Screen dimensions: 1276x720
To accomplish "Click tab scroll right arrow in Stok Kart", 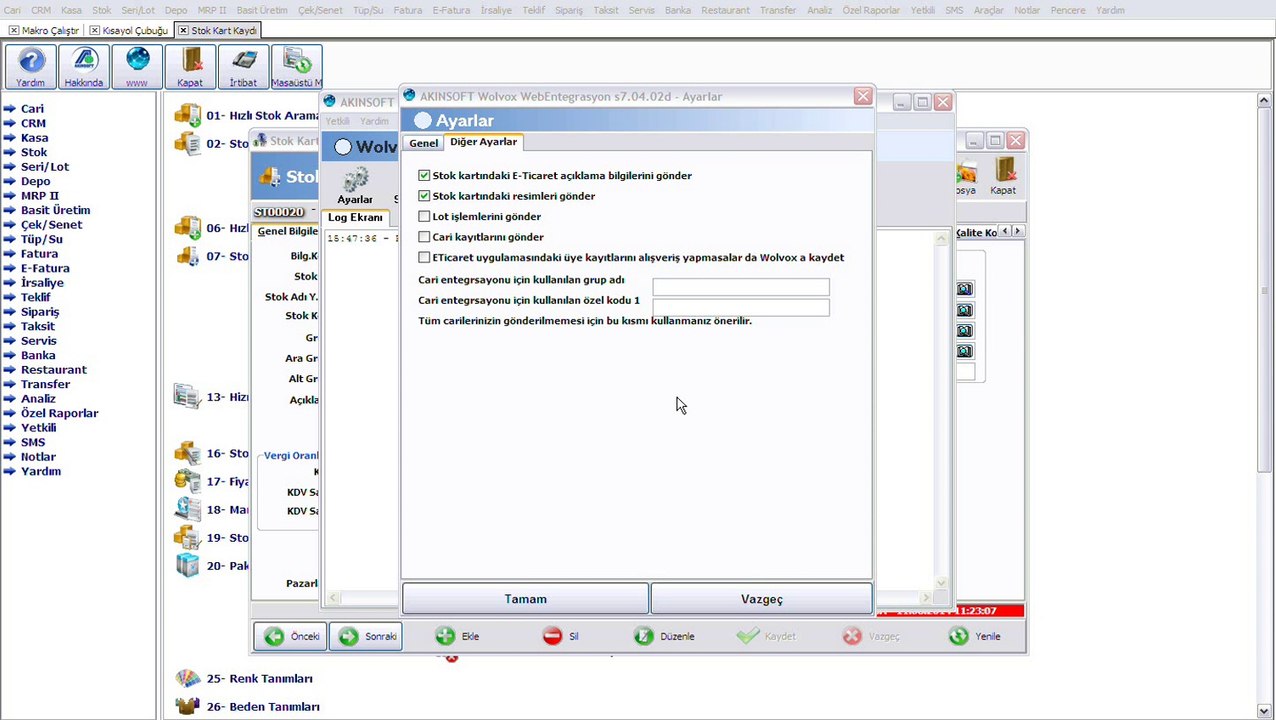I will [x=1018, y=231].
